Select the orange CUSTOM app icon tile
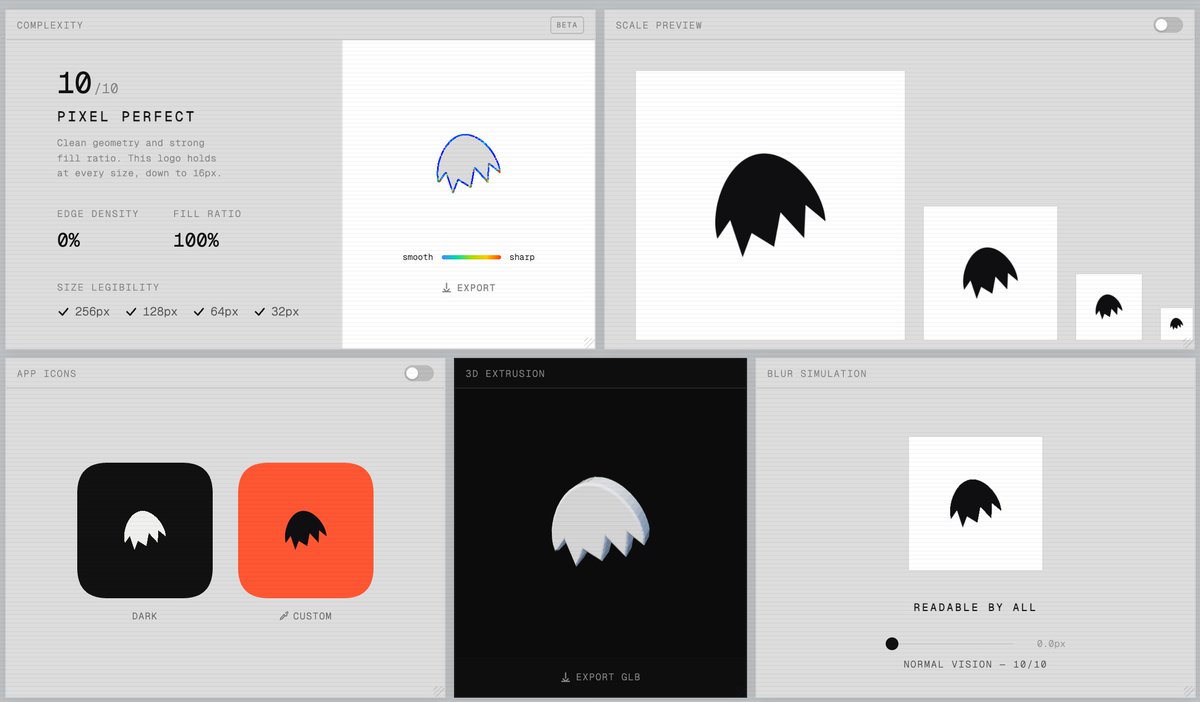The width and height of the screenshot is (1200, 702). (x=306, y=530)
